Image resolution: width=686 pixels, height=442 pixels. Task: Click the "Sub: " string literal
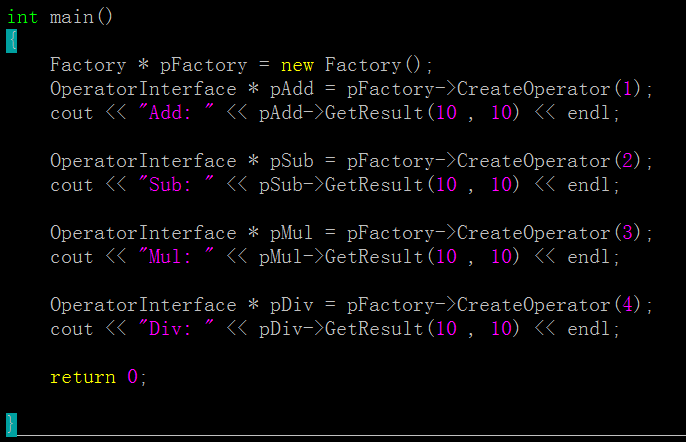177,185
